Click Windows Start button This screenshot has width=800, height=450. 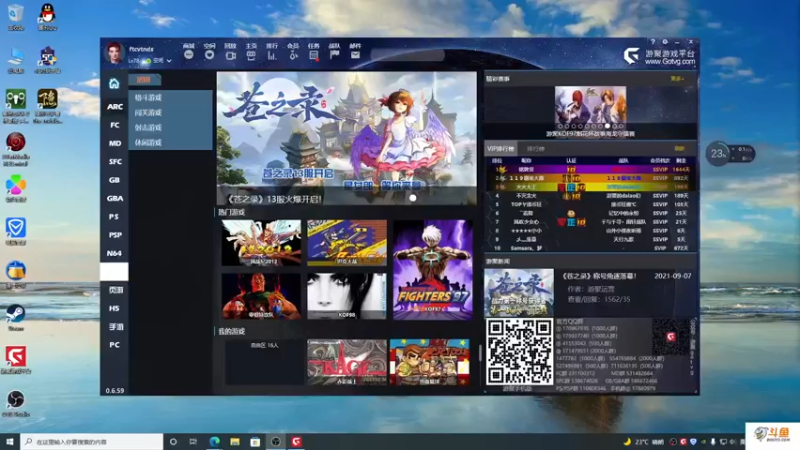coord(10,441)
